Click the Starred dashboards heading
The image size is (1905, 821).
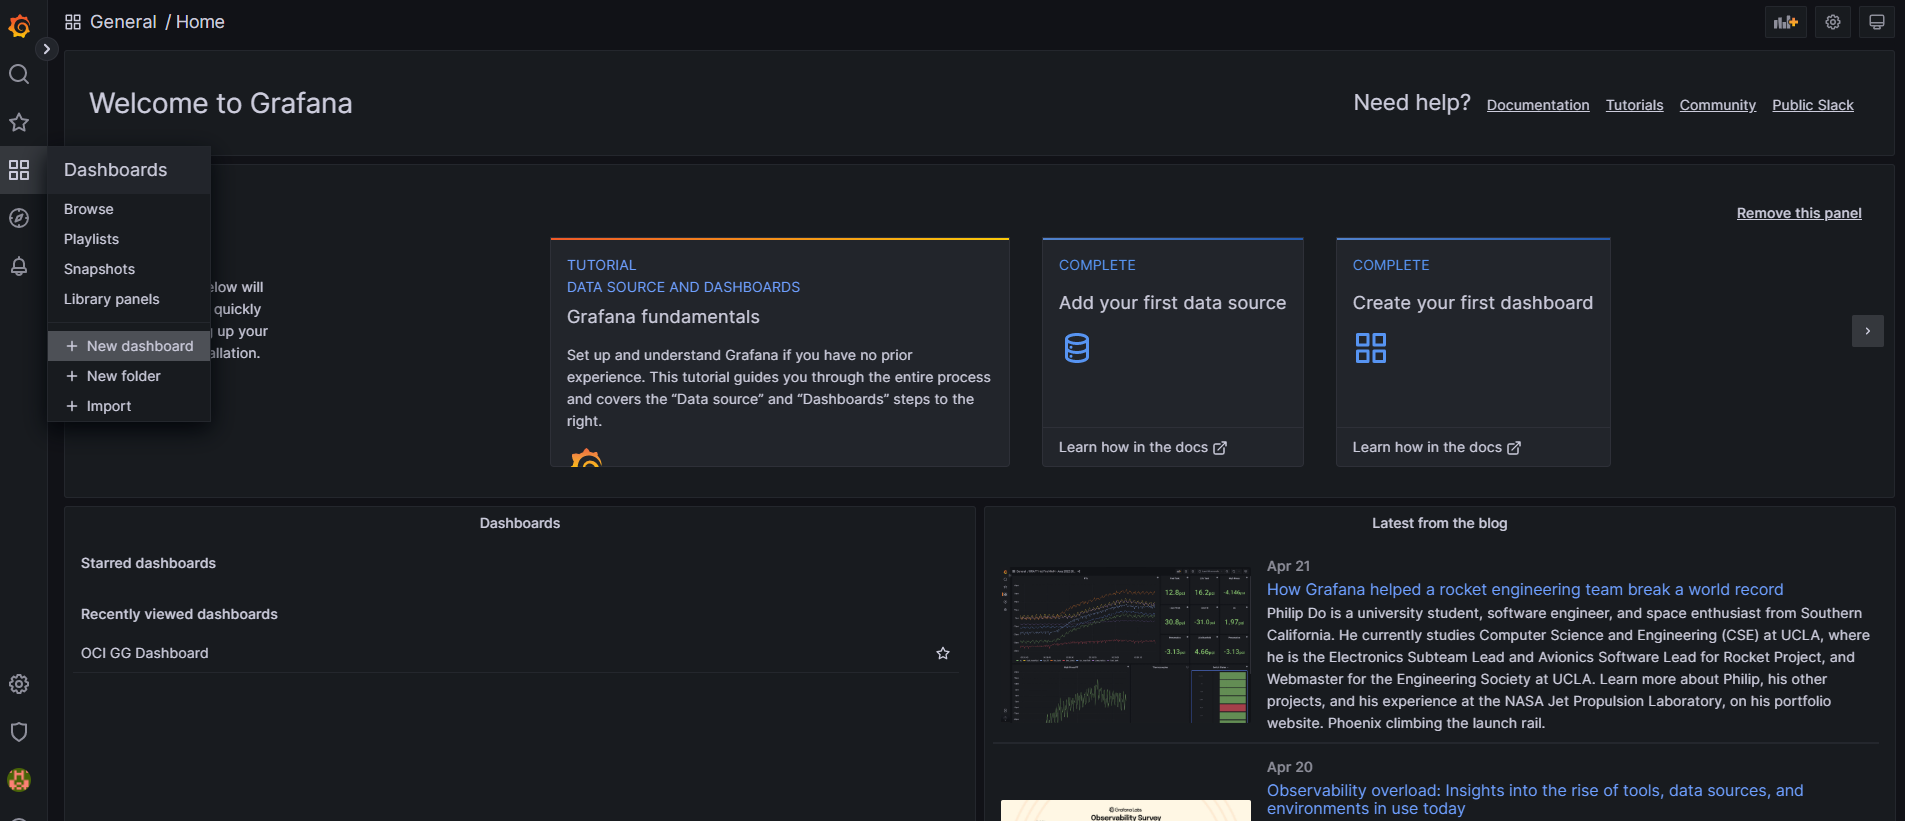click(x=148, y=563)
